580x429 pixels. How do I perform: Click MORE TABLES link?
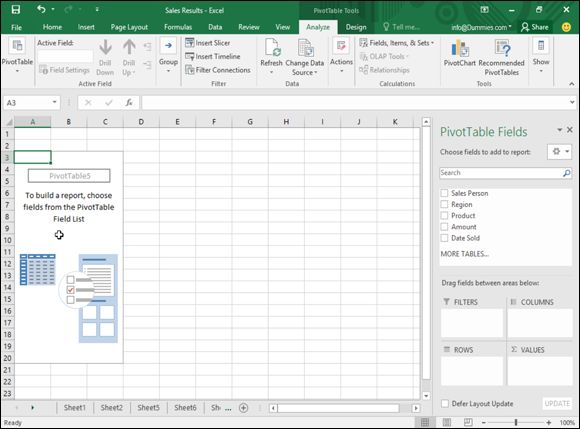point(465,254)
